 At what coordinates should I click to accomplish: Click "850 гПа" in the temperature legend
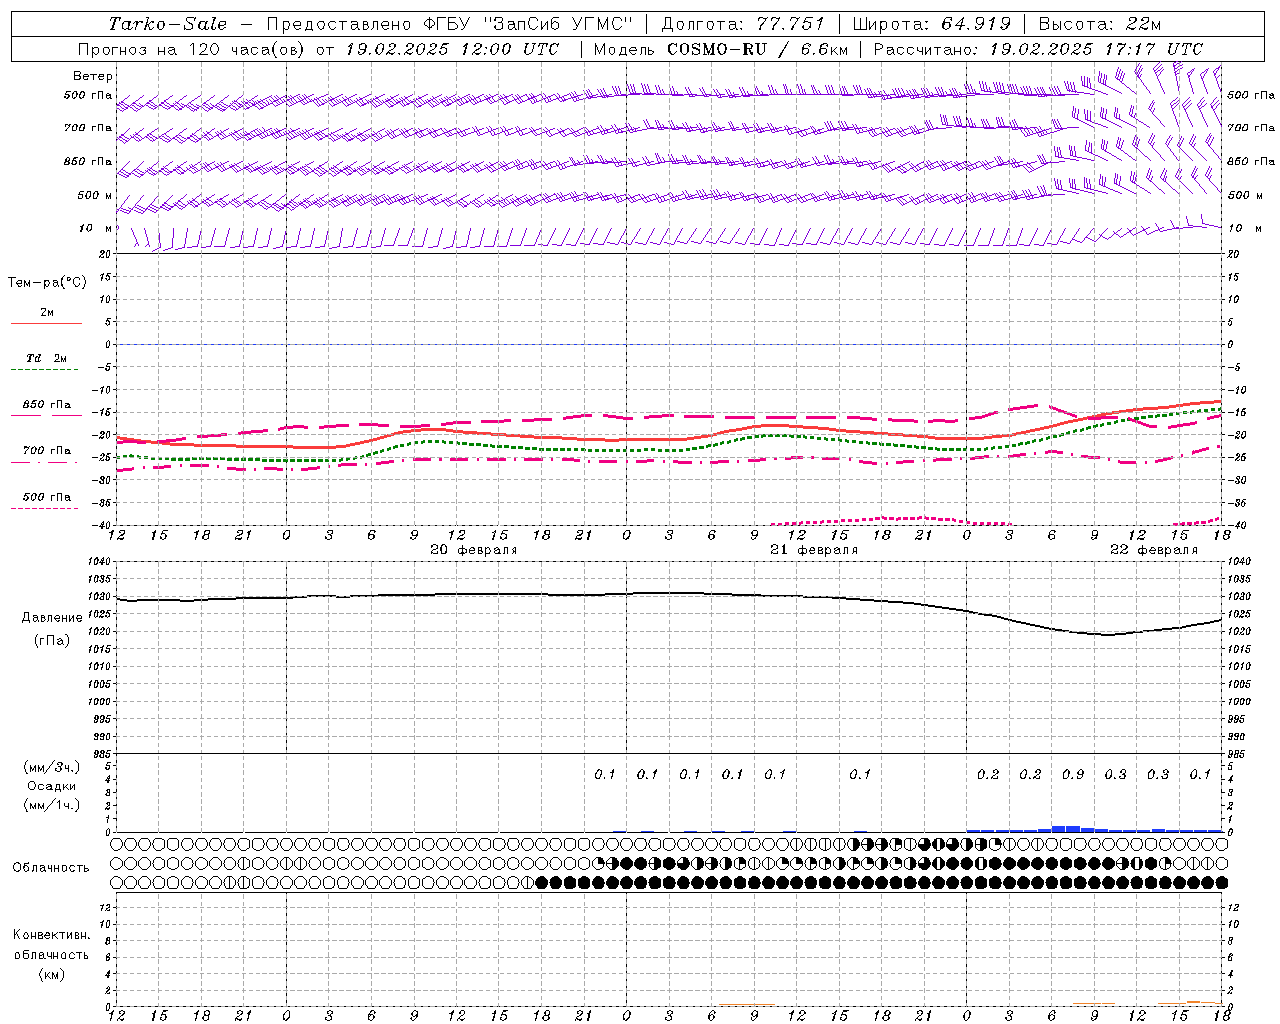pos(47,405)
